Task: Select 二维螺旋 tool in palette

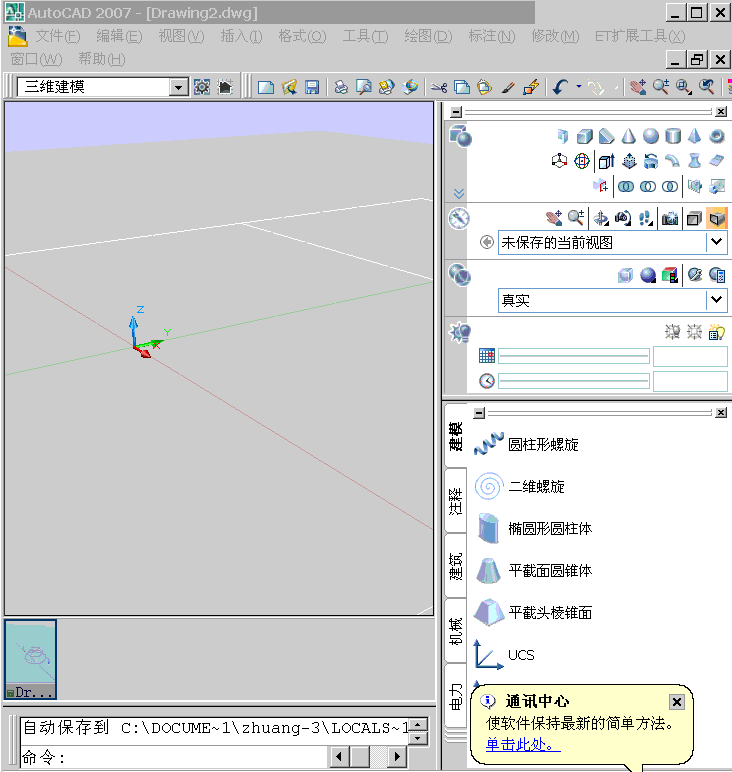Action: [519, 486]
